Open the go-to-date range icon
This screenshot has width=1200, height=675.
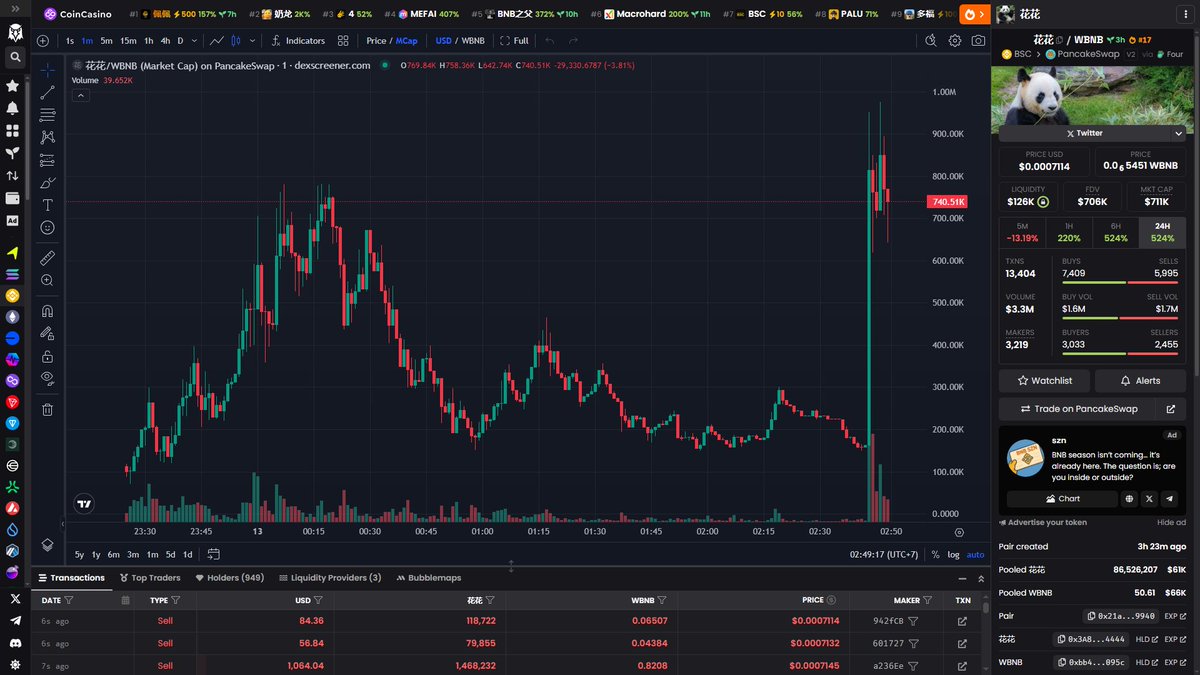pyautogui.click(x=213, y=554)
